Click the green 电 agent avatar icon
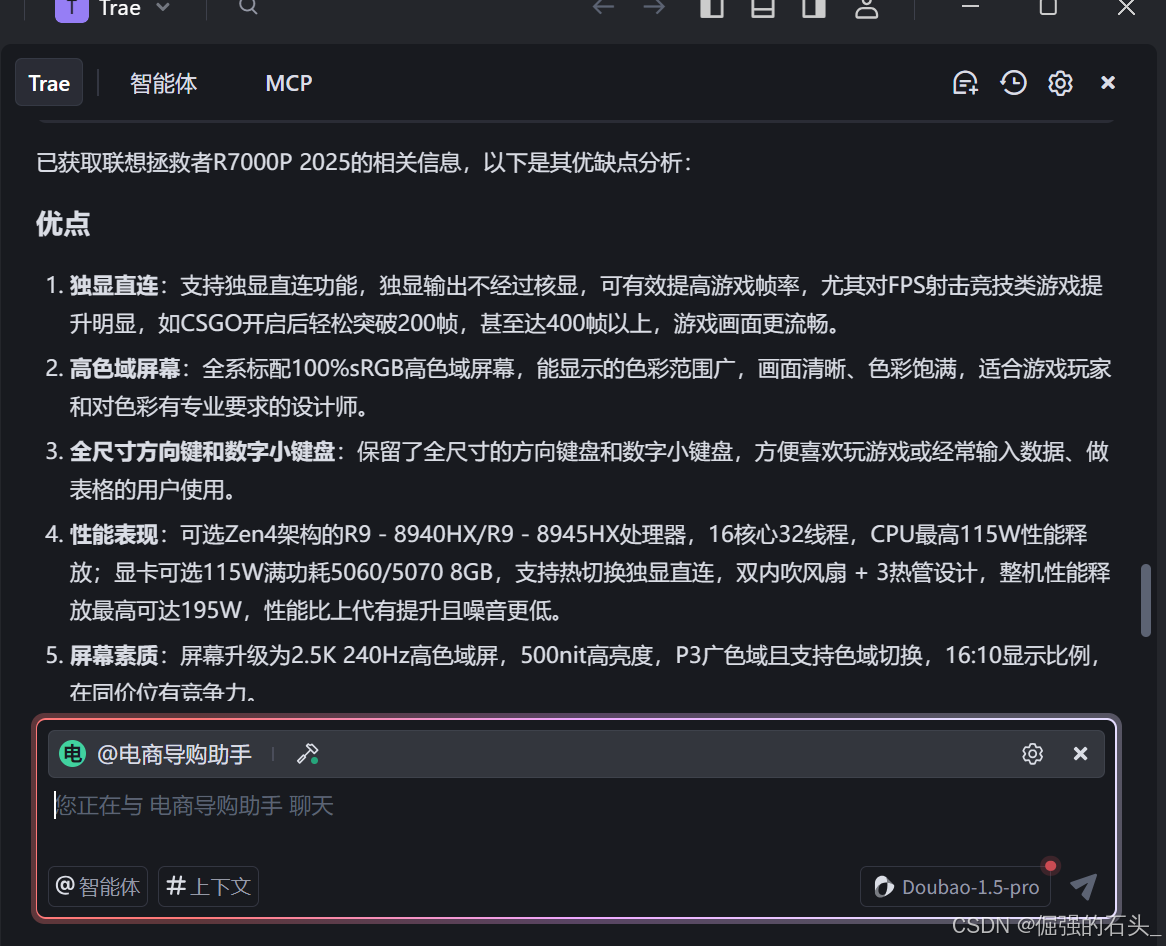Screen dimensions: 1166x946 click(x=73, y=754)
